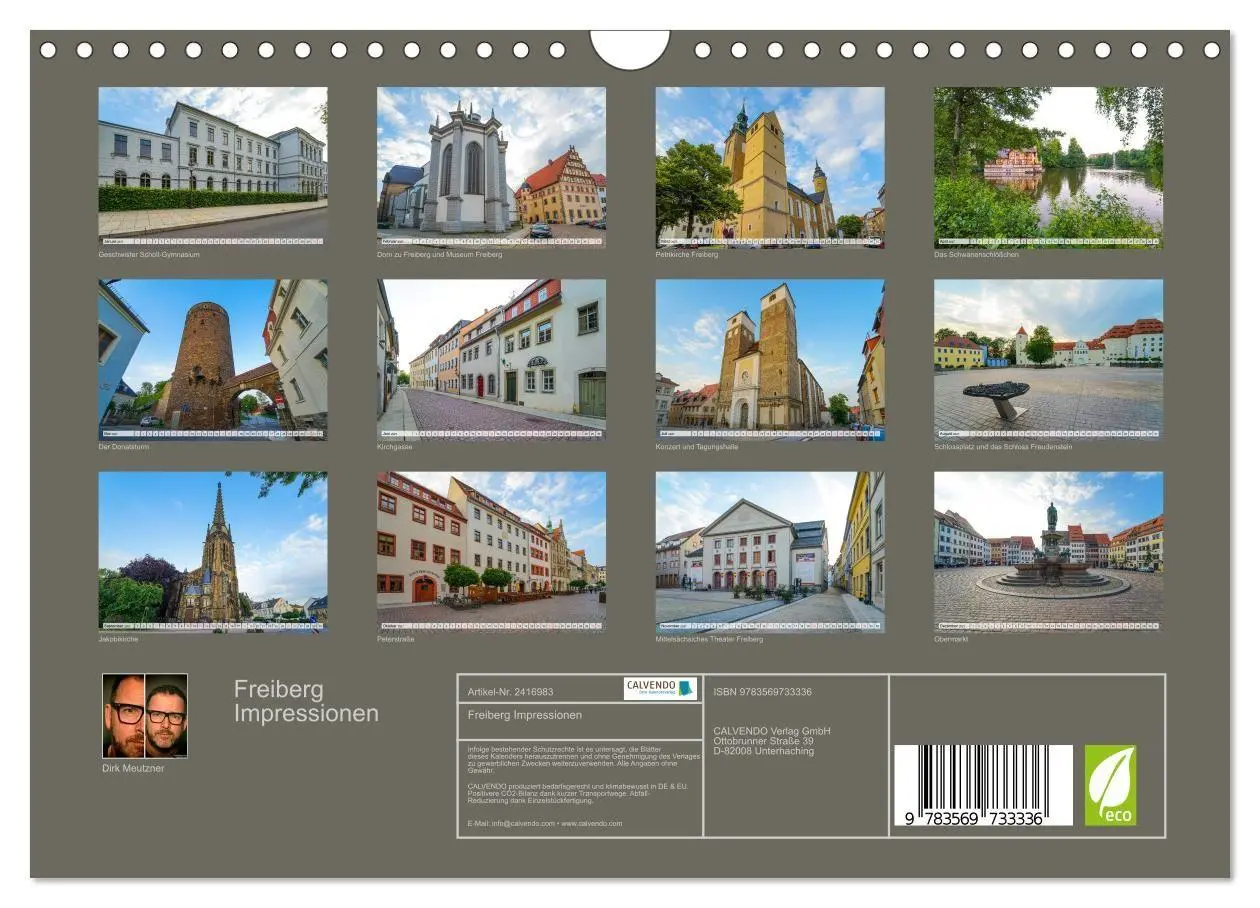The width and height of the screenshot is (1260, 908).
Task: Open the Schloss Freudenstein square photo
Action: [1048, 360]
